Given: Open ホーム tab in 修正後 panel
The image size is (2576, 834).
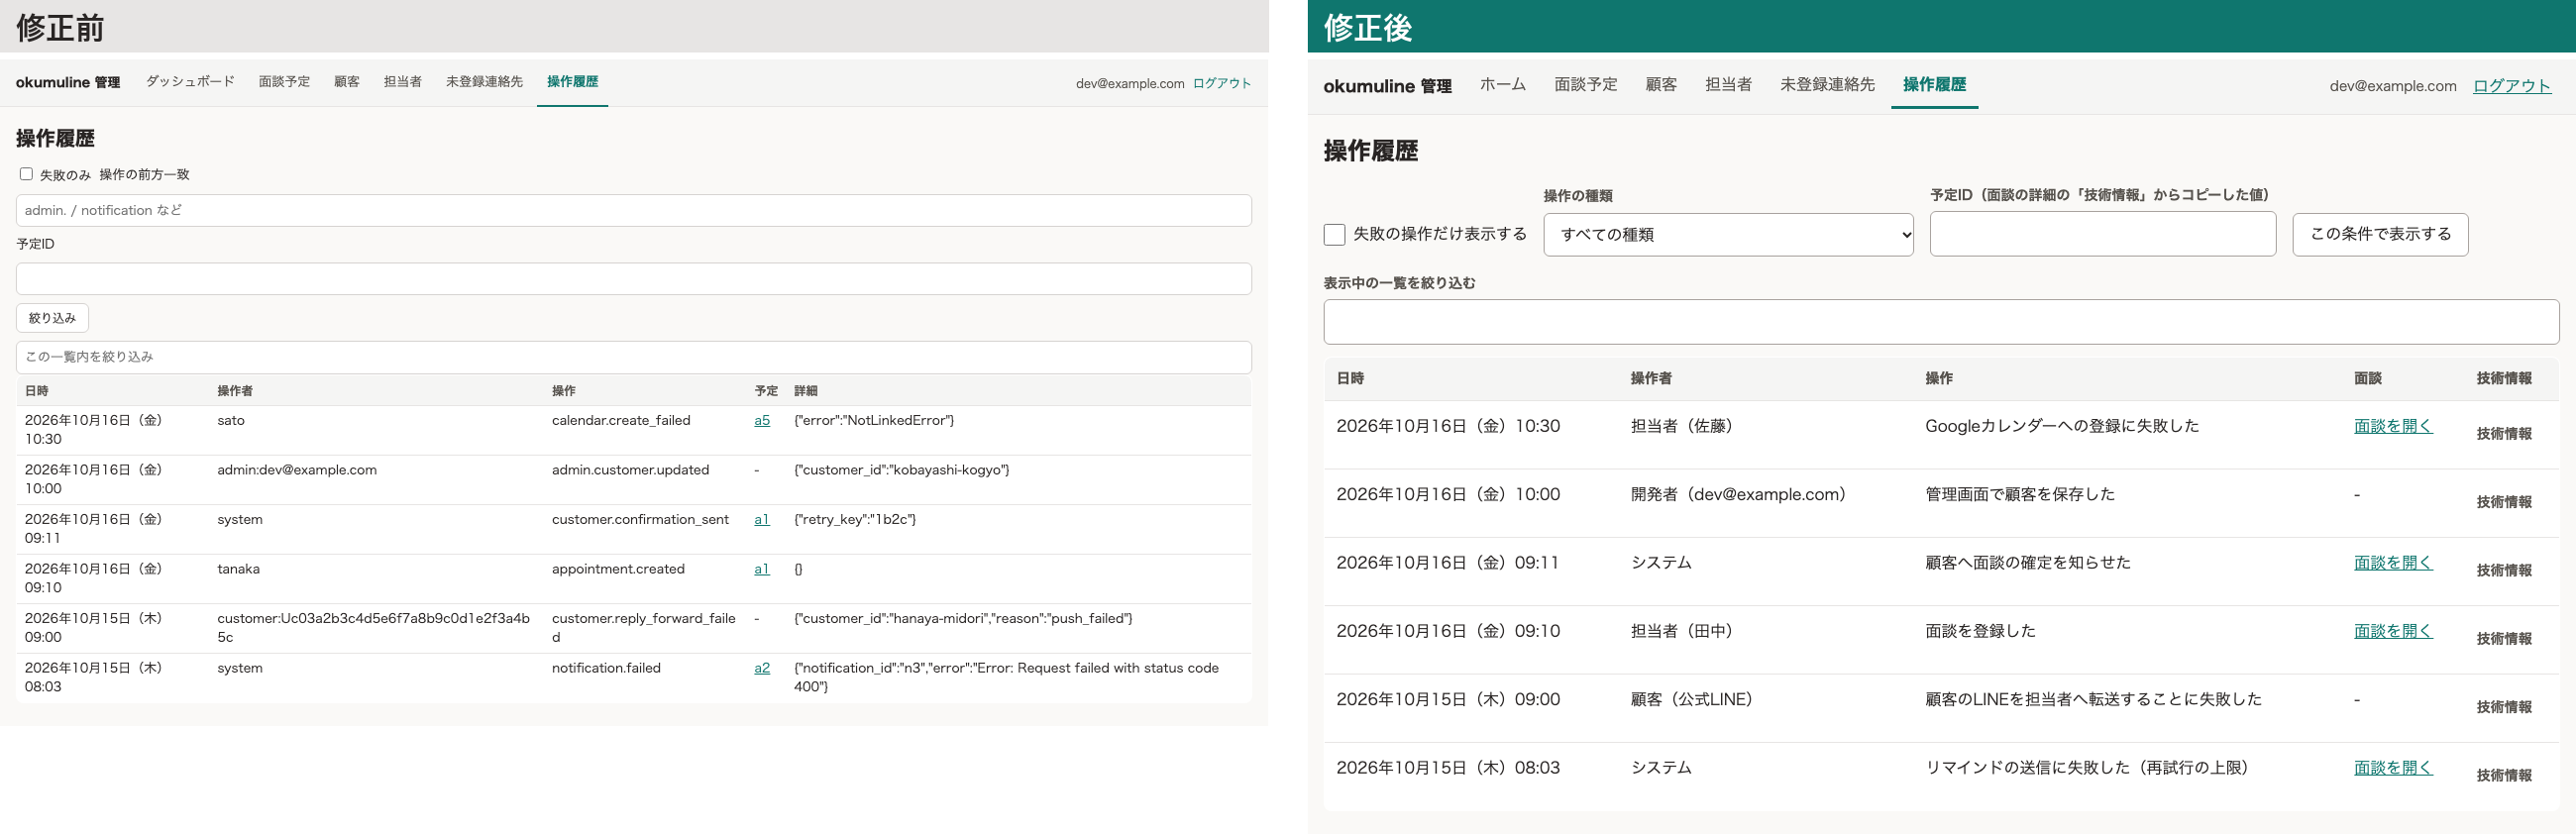Looking at the screenshot, I should [1503, 85].
